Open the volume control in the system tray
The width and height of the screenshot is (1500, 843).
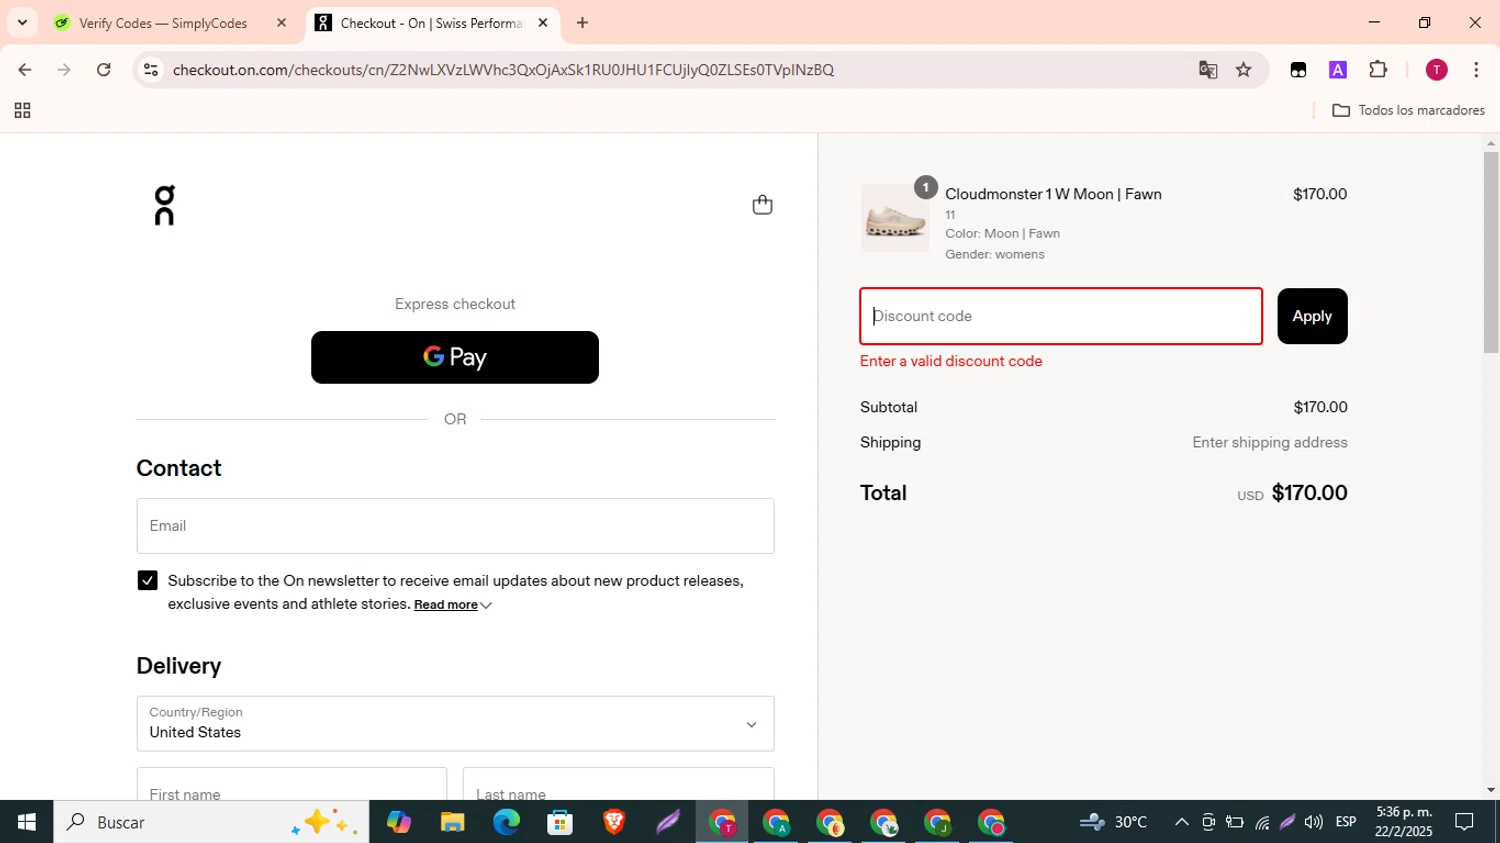1313,822
